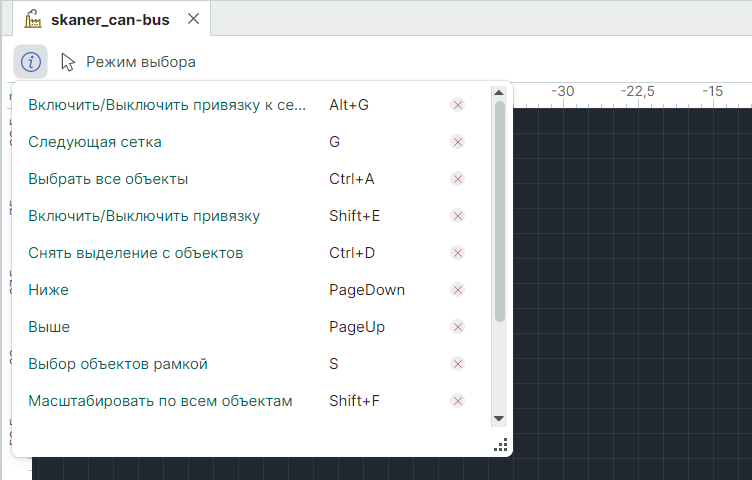752x480 pixels.
Task: Delete the Ctrl+A shortcut binding
Action: pos(458,179)
